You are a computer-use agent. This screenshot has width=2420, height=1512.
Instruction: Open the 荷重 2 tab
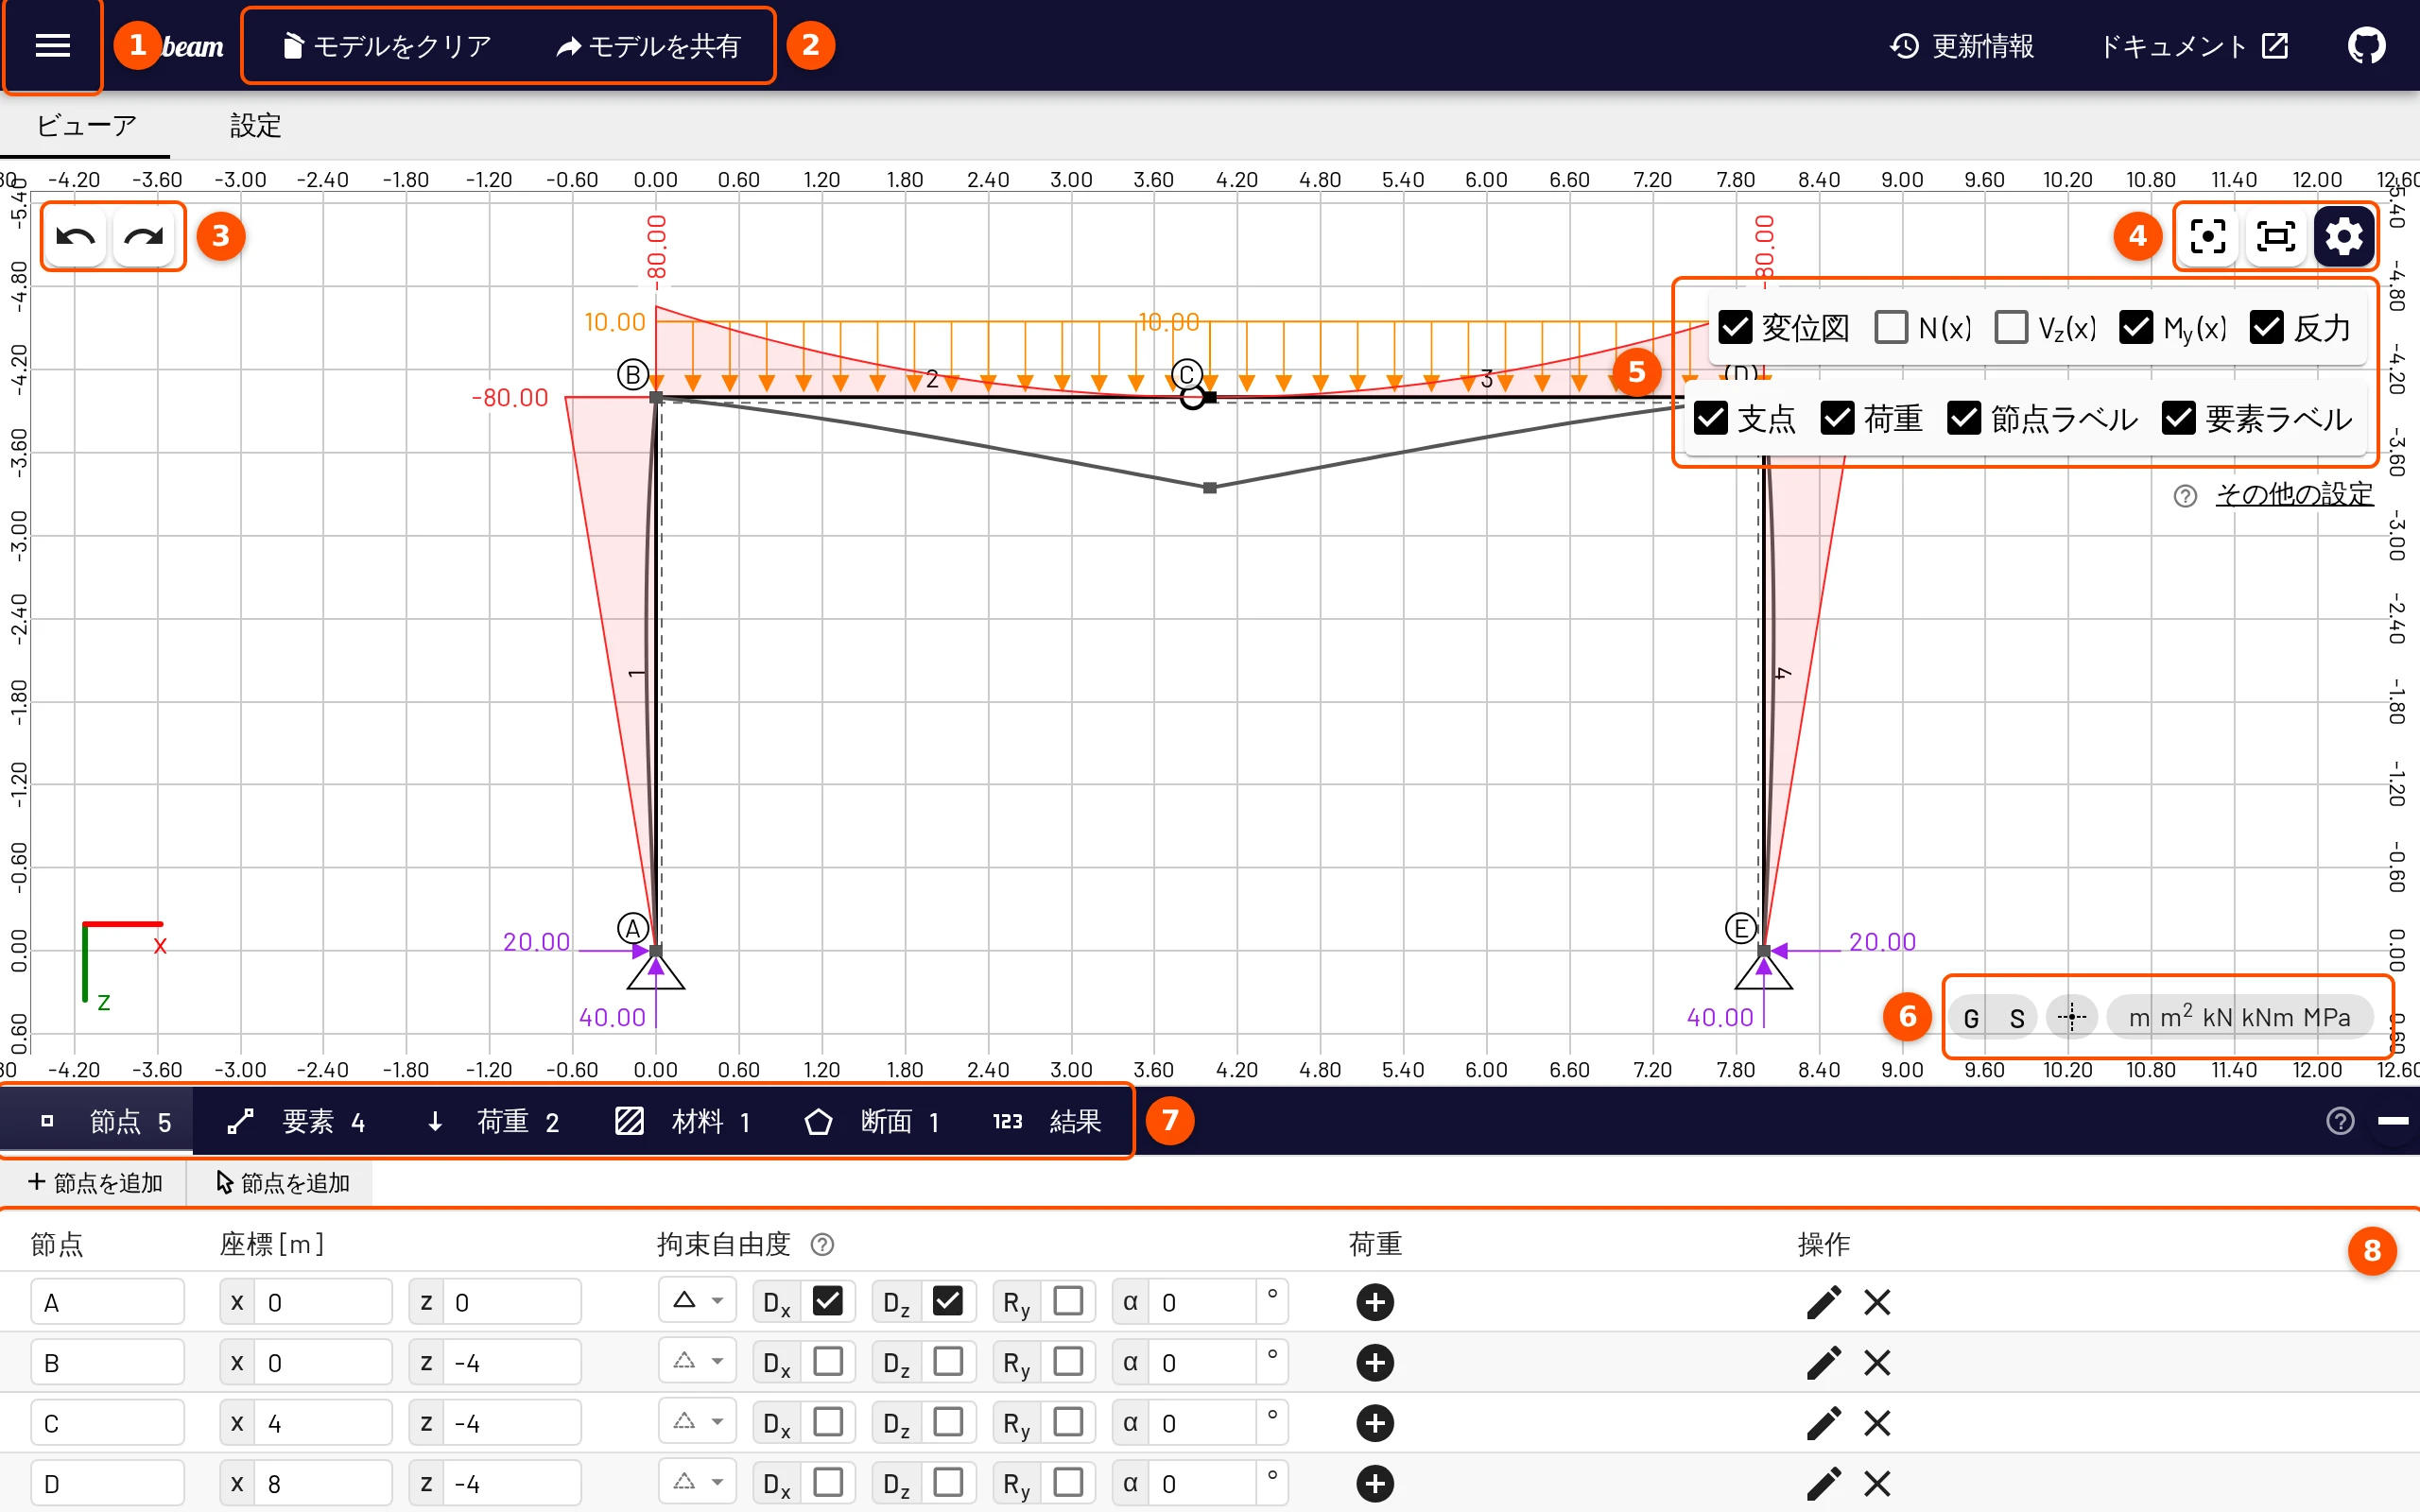click(493, 1122)
